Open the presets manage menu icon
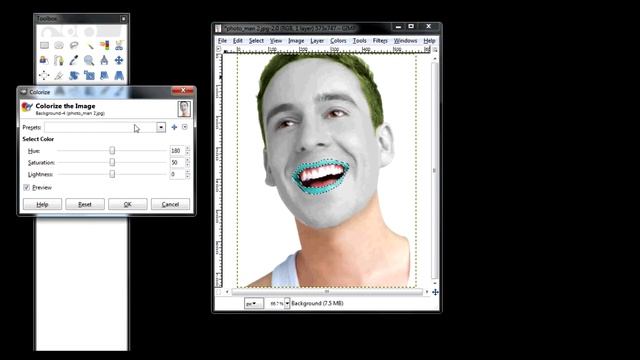640x360 pixels. (185, 127)
